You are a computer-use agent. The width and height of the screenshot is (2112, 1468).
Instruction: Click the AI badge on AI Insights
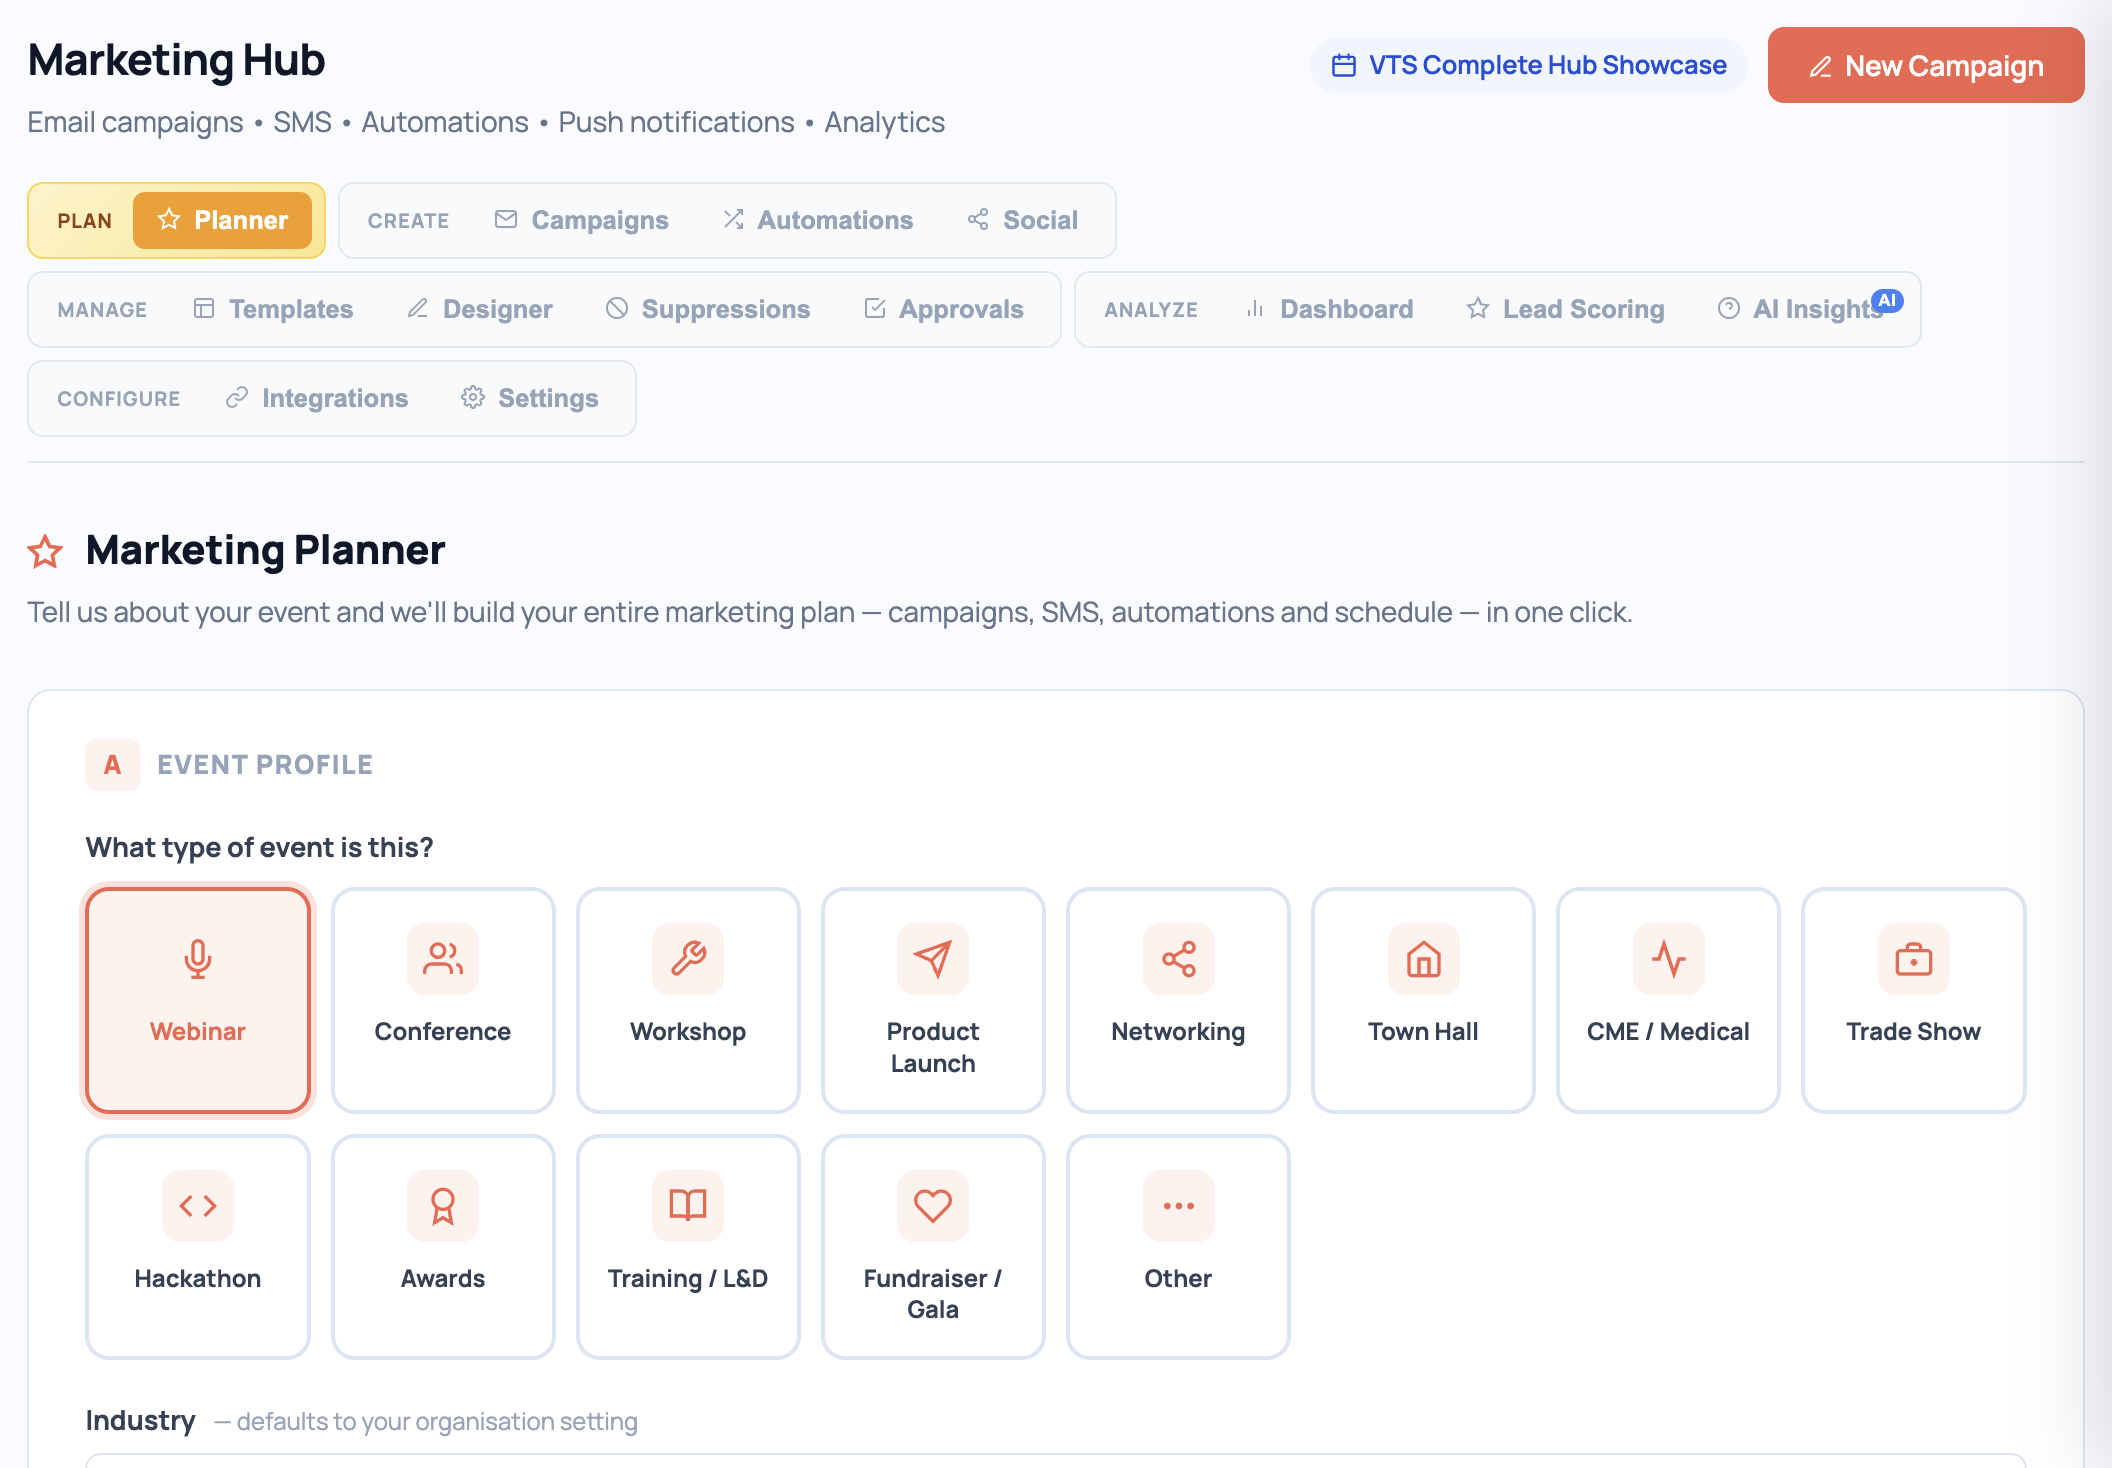(1887, 300)
